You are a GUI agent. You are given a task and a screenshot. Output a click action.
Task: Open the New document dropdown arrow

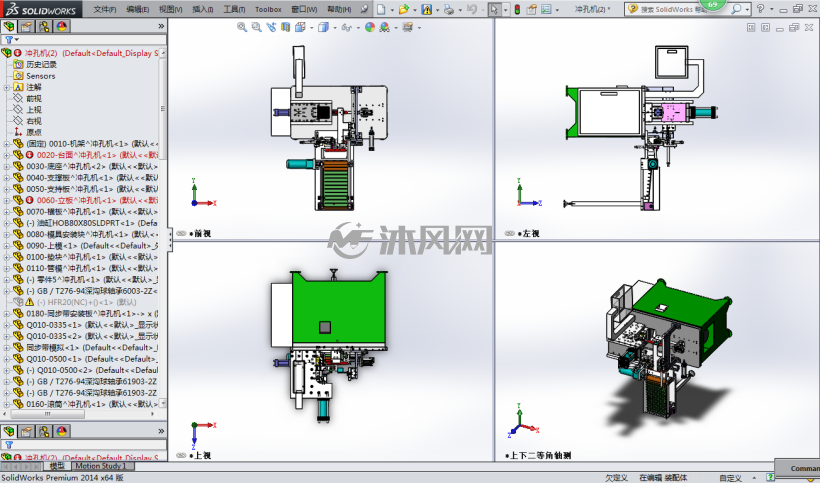[x=392, y=9]
